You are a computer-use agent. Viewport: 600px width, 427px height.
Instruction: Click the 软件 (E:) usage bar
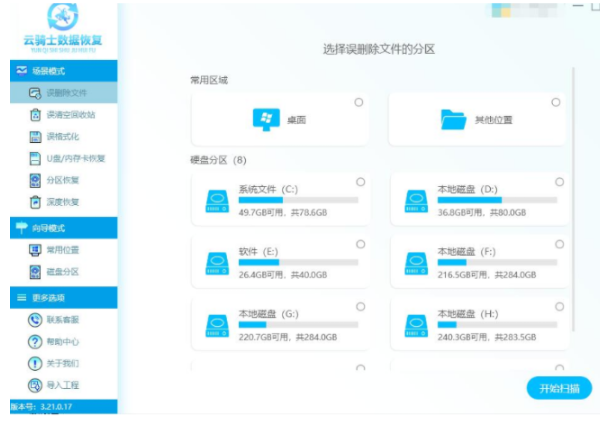297,262
